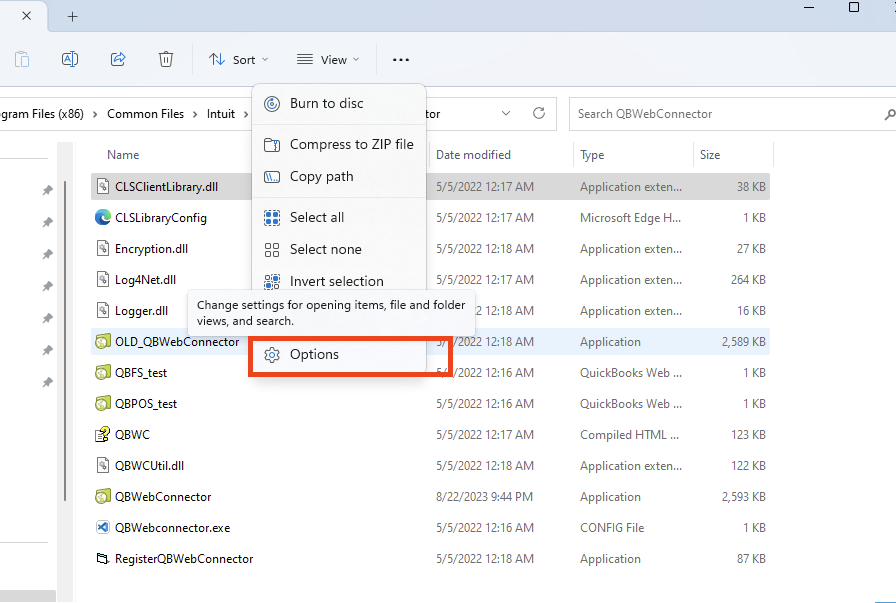Click the QBWebconnector.exe file name
The image size is (896, 603).
click(x=173, y=528)
